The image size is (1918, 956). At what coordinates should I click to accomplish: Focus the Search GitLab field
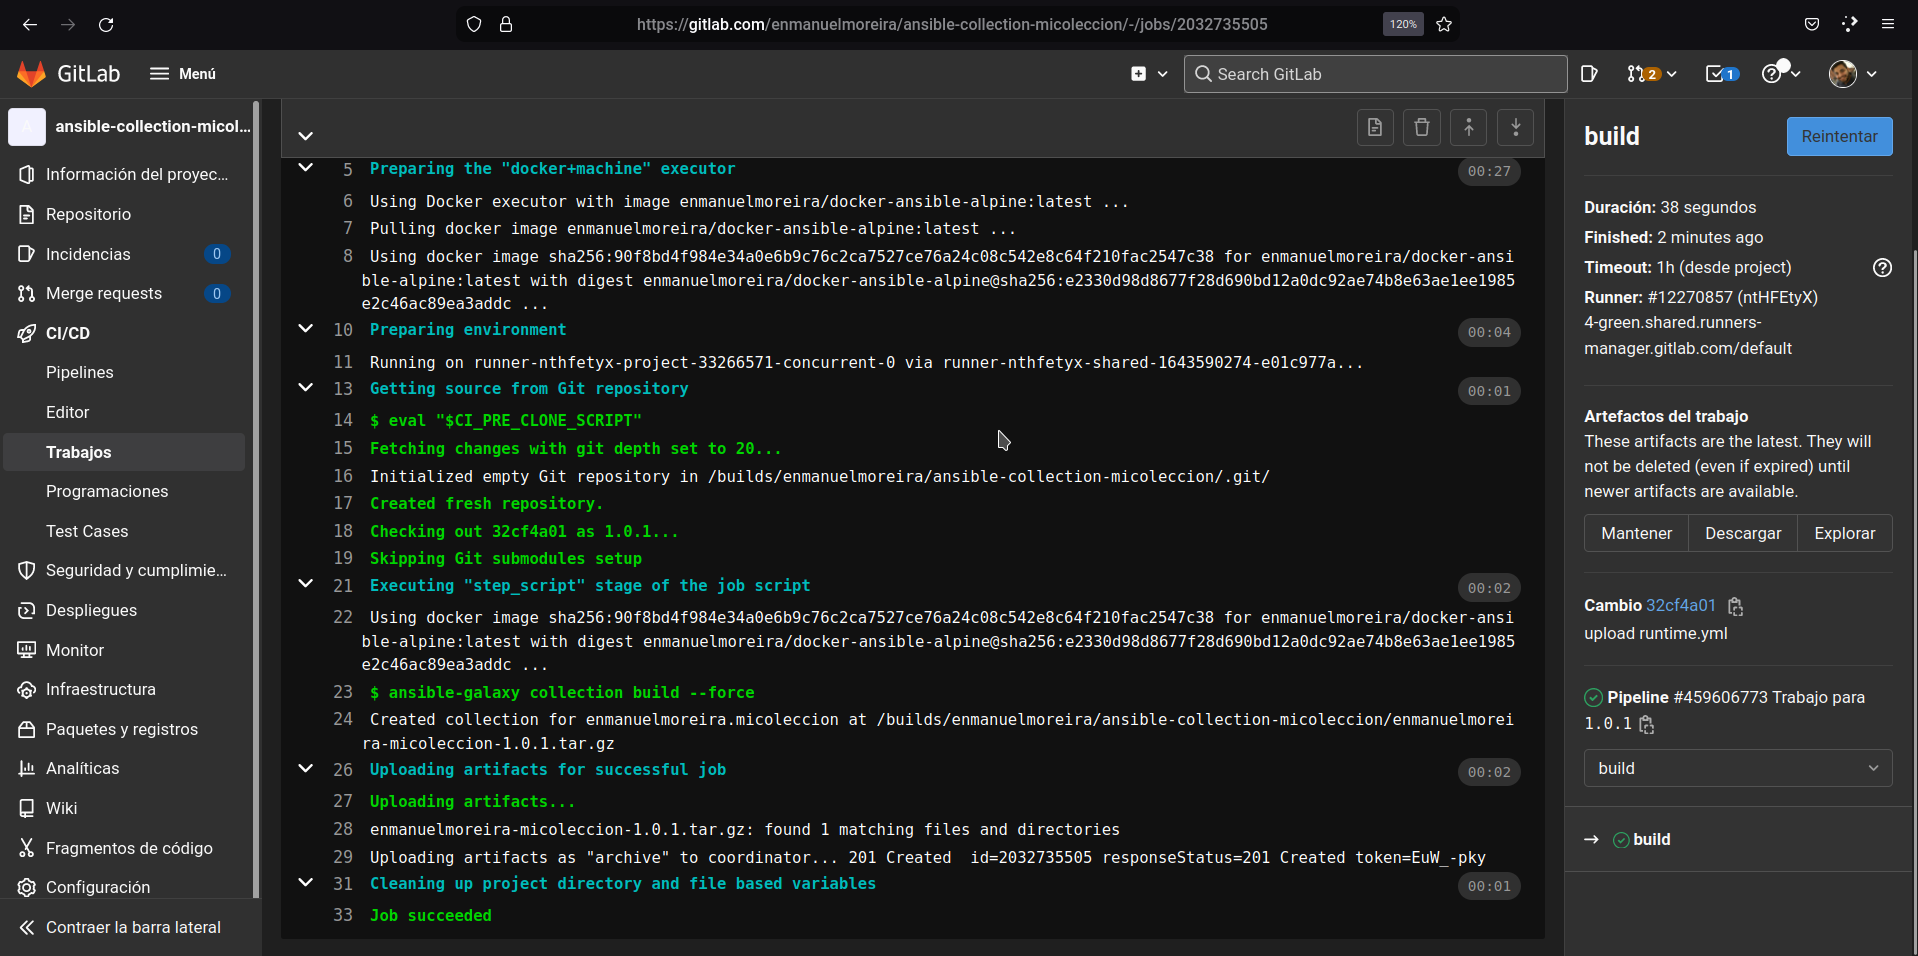coord(1375,74)
